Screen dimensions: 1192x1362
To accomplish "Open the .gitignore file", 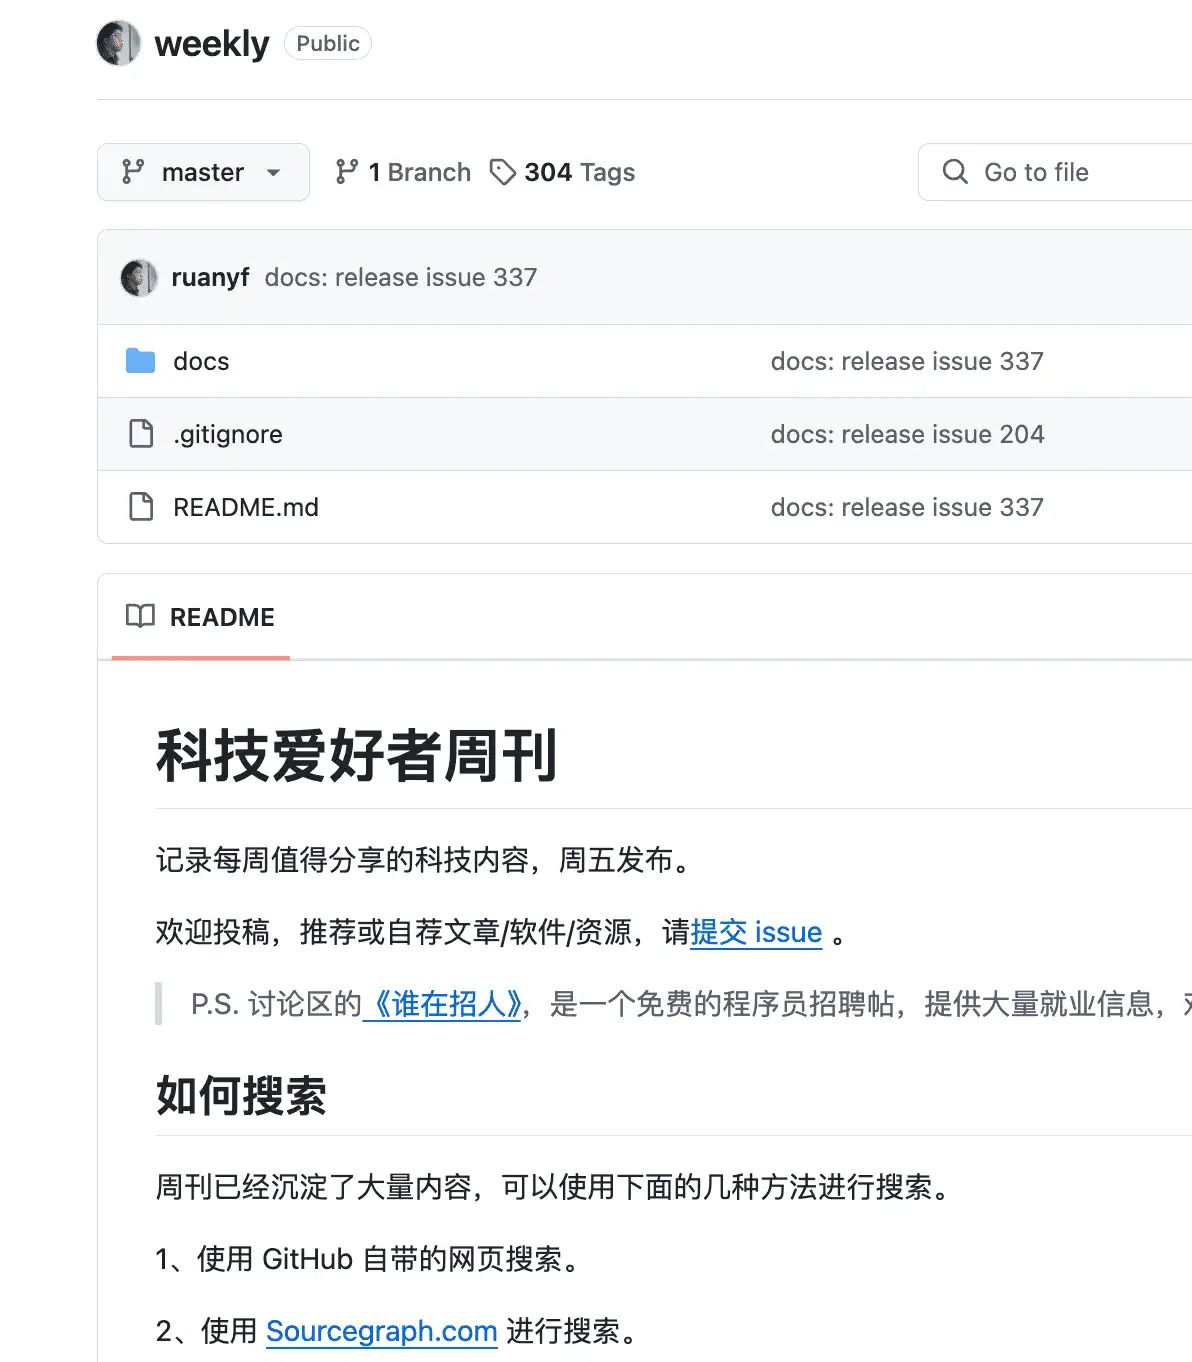I will (228, 434).
